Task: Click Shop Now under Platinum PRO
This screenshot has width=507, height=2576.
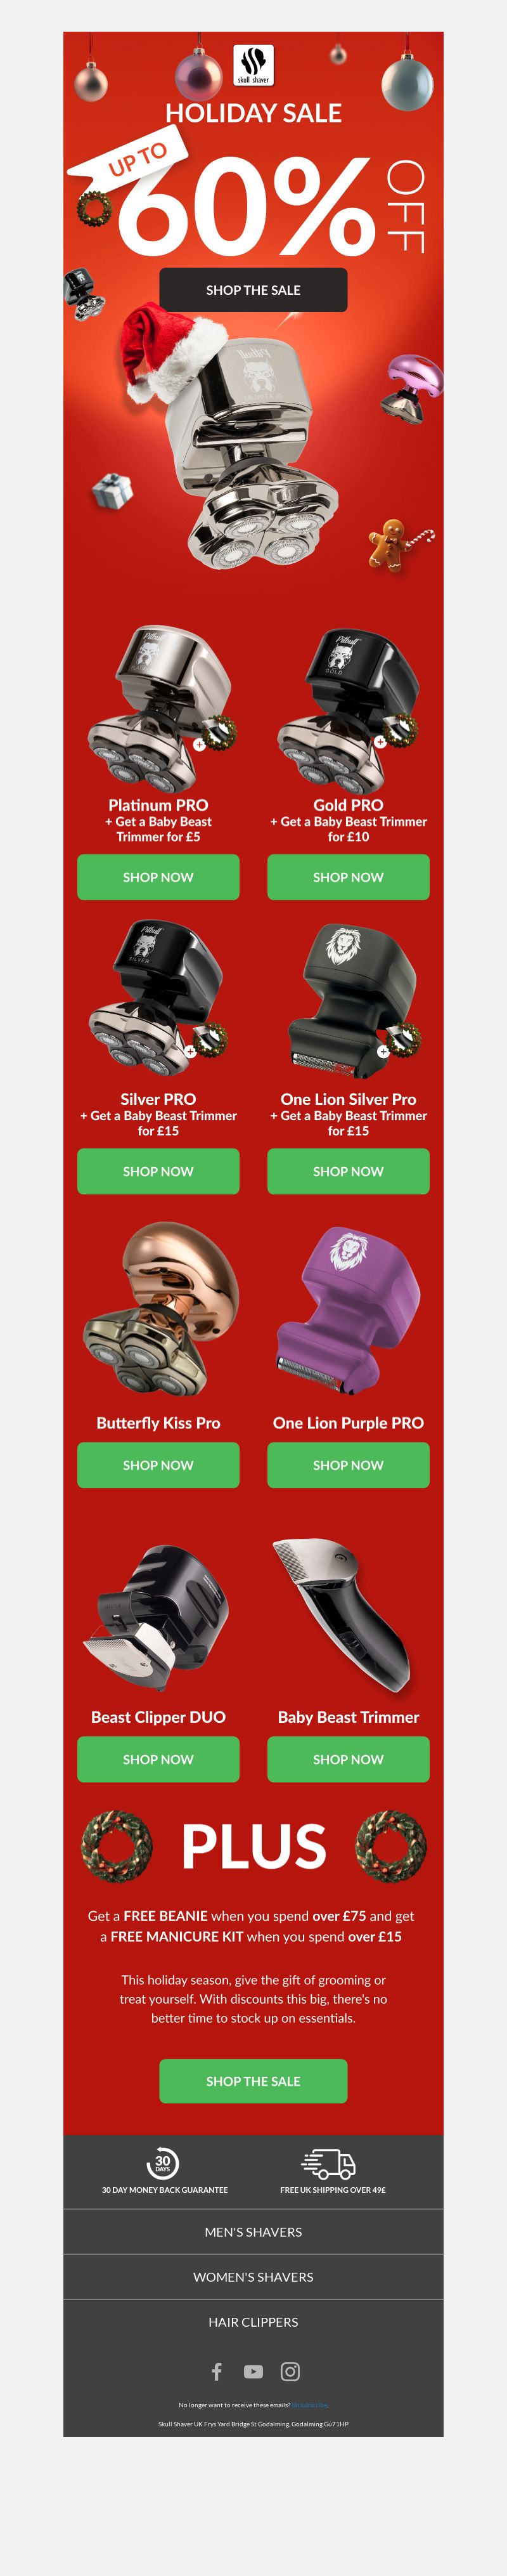Action: tap(158, 877)
